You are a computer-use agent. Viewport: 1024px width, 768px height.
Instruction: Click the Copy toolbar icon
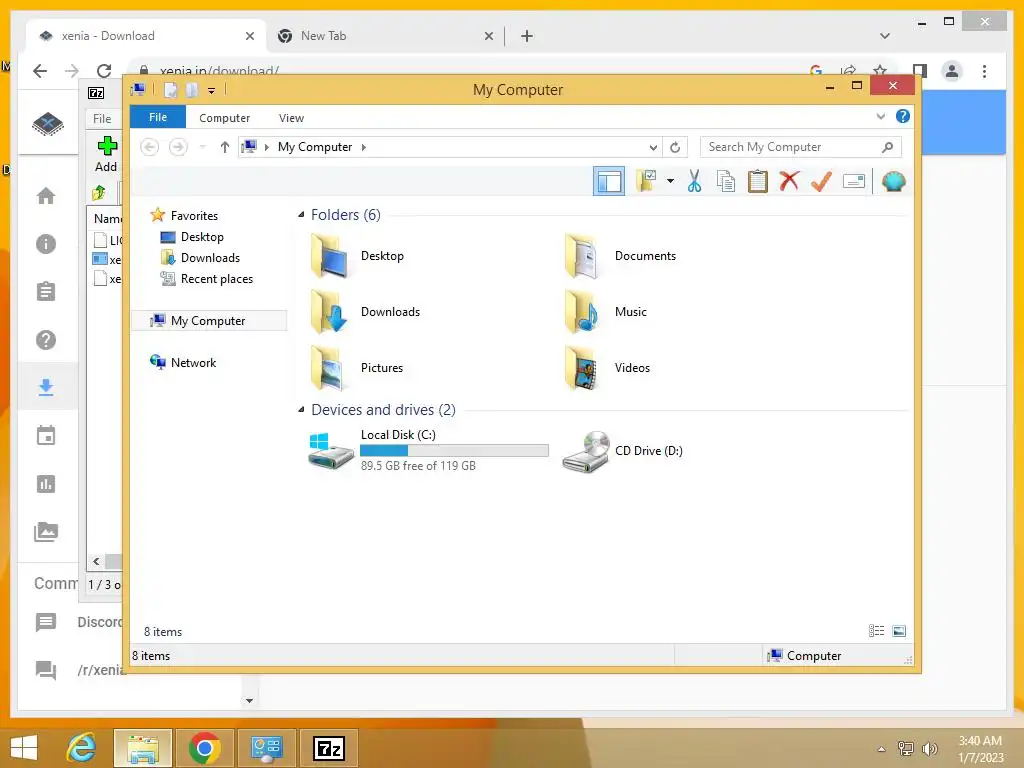pyautogui.click(x=726, y=181)
